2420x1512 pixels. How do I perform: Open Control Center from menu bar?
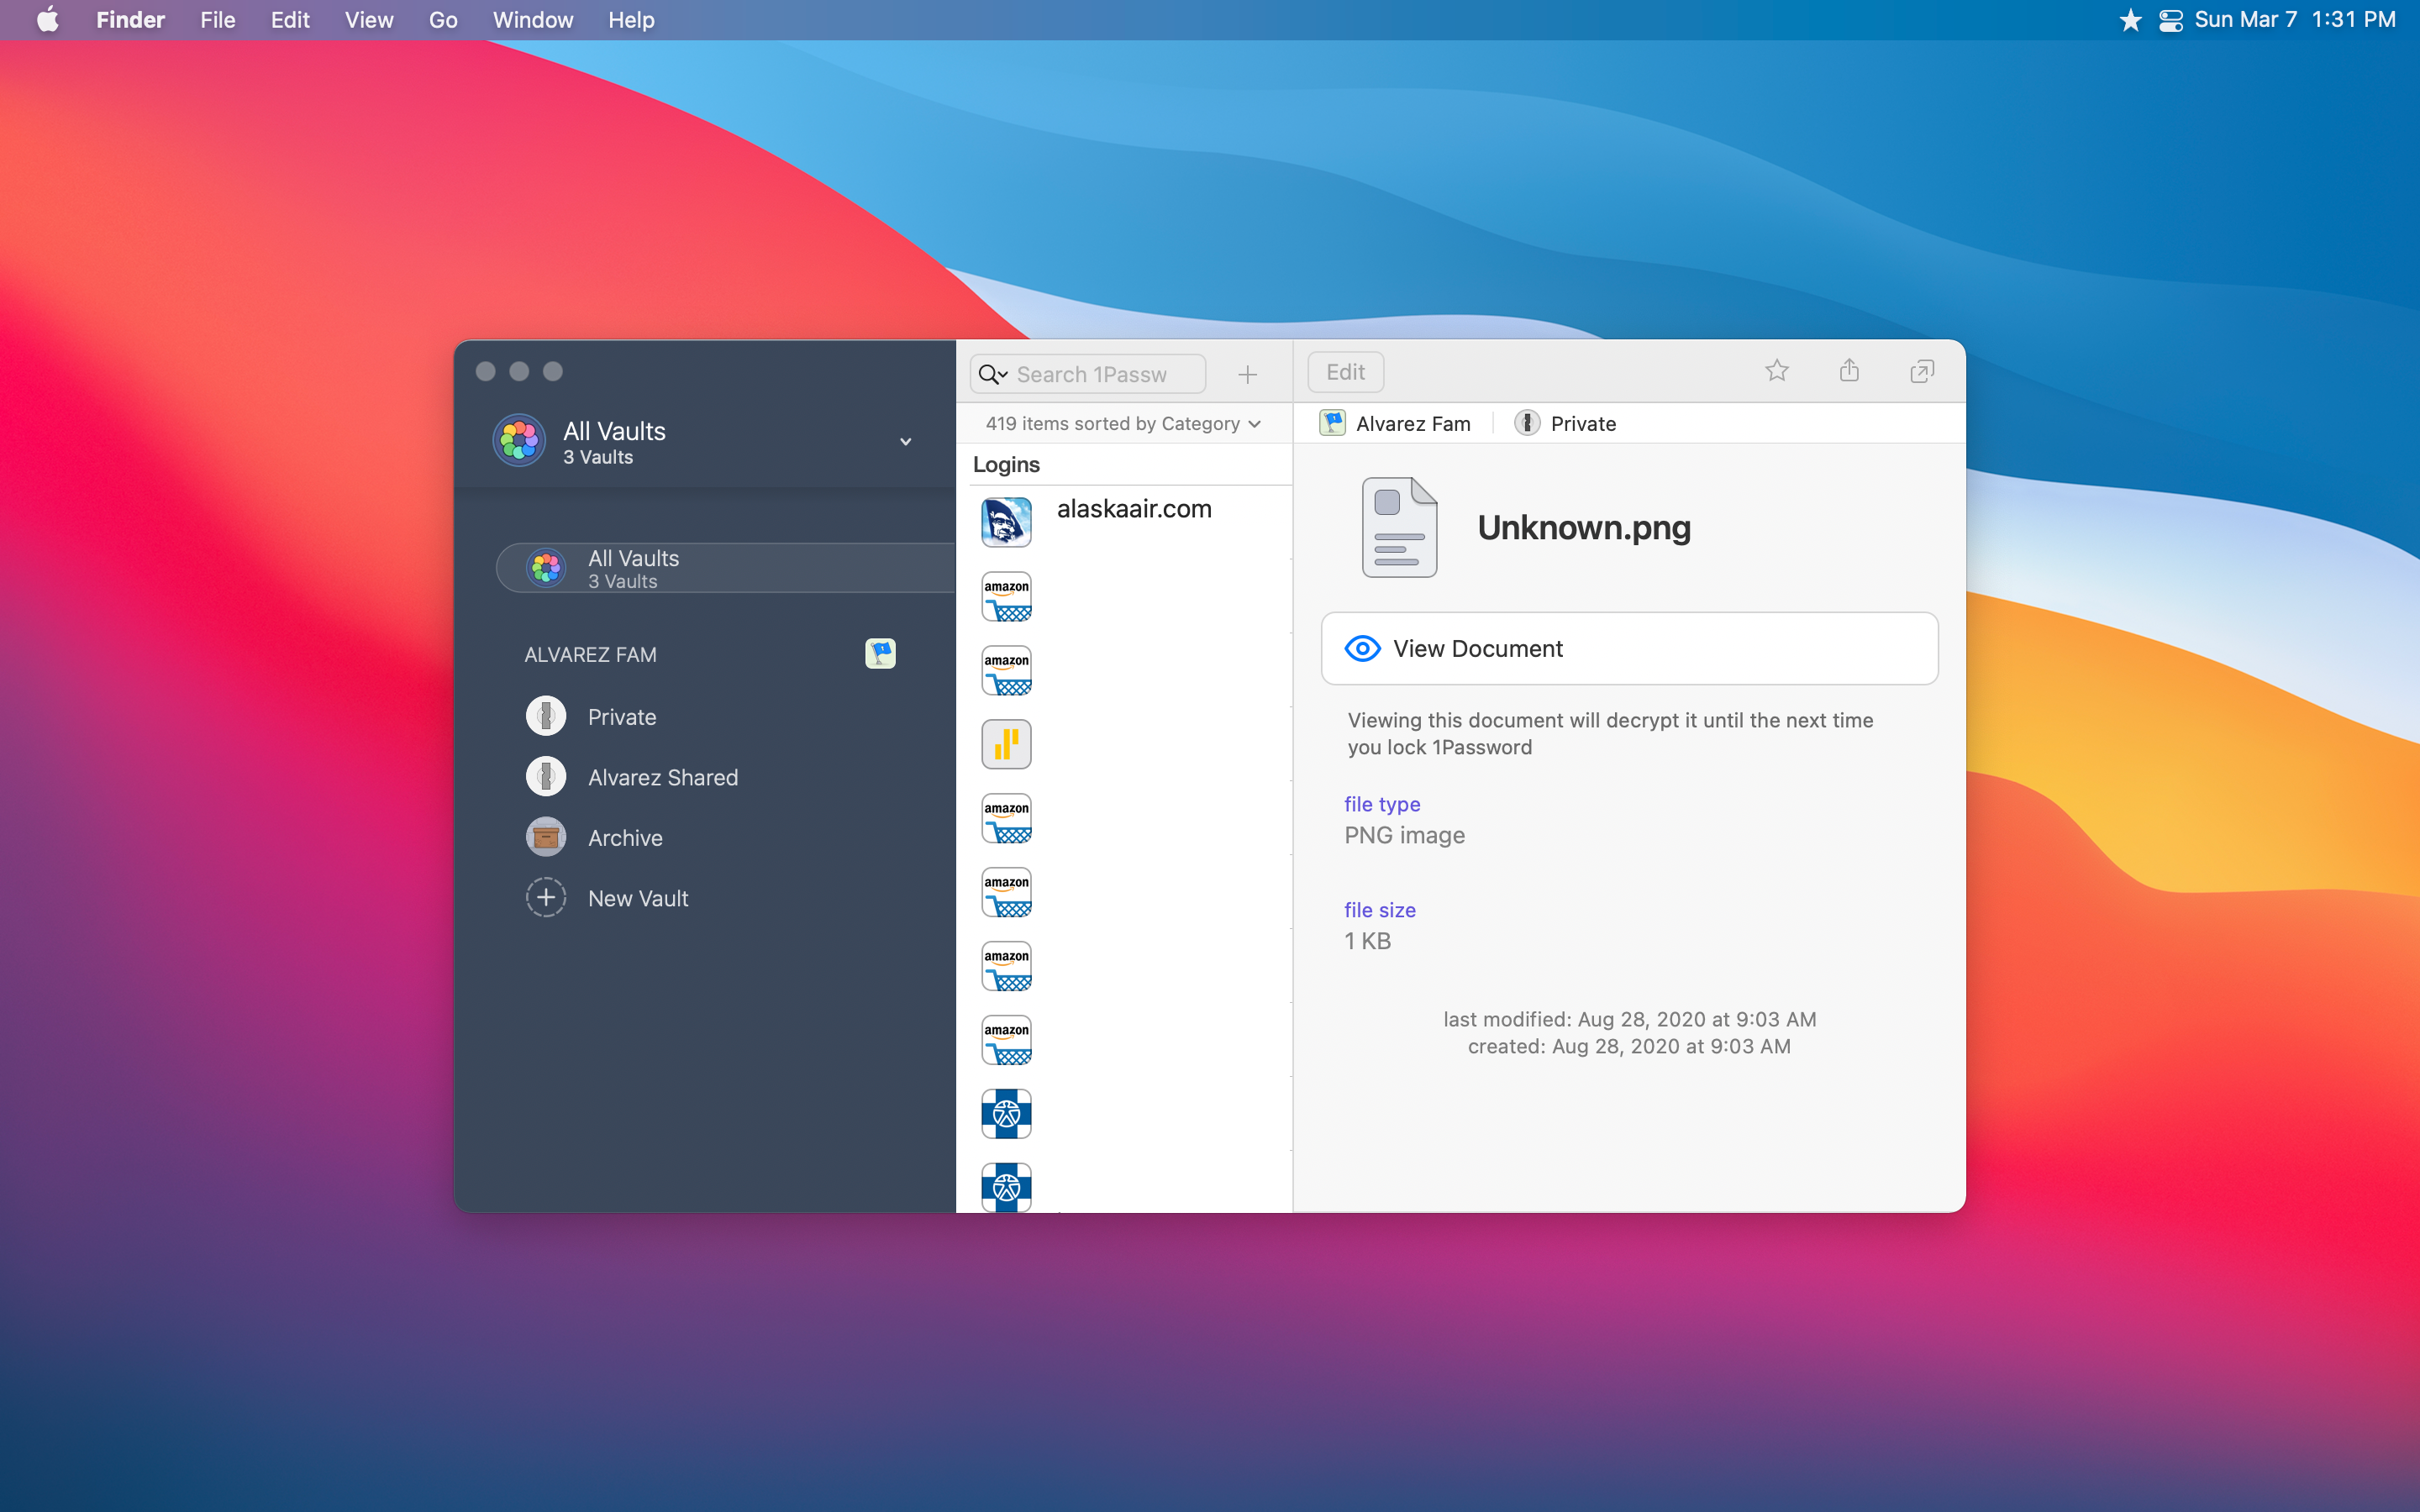2170,20
